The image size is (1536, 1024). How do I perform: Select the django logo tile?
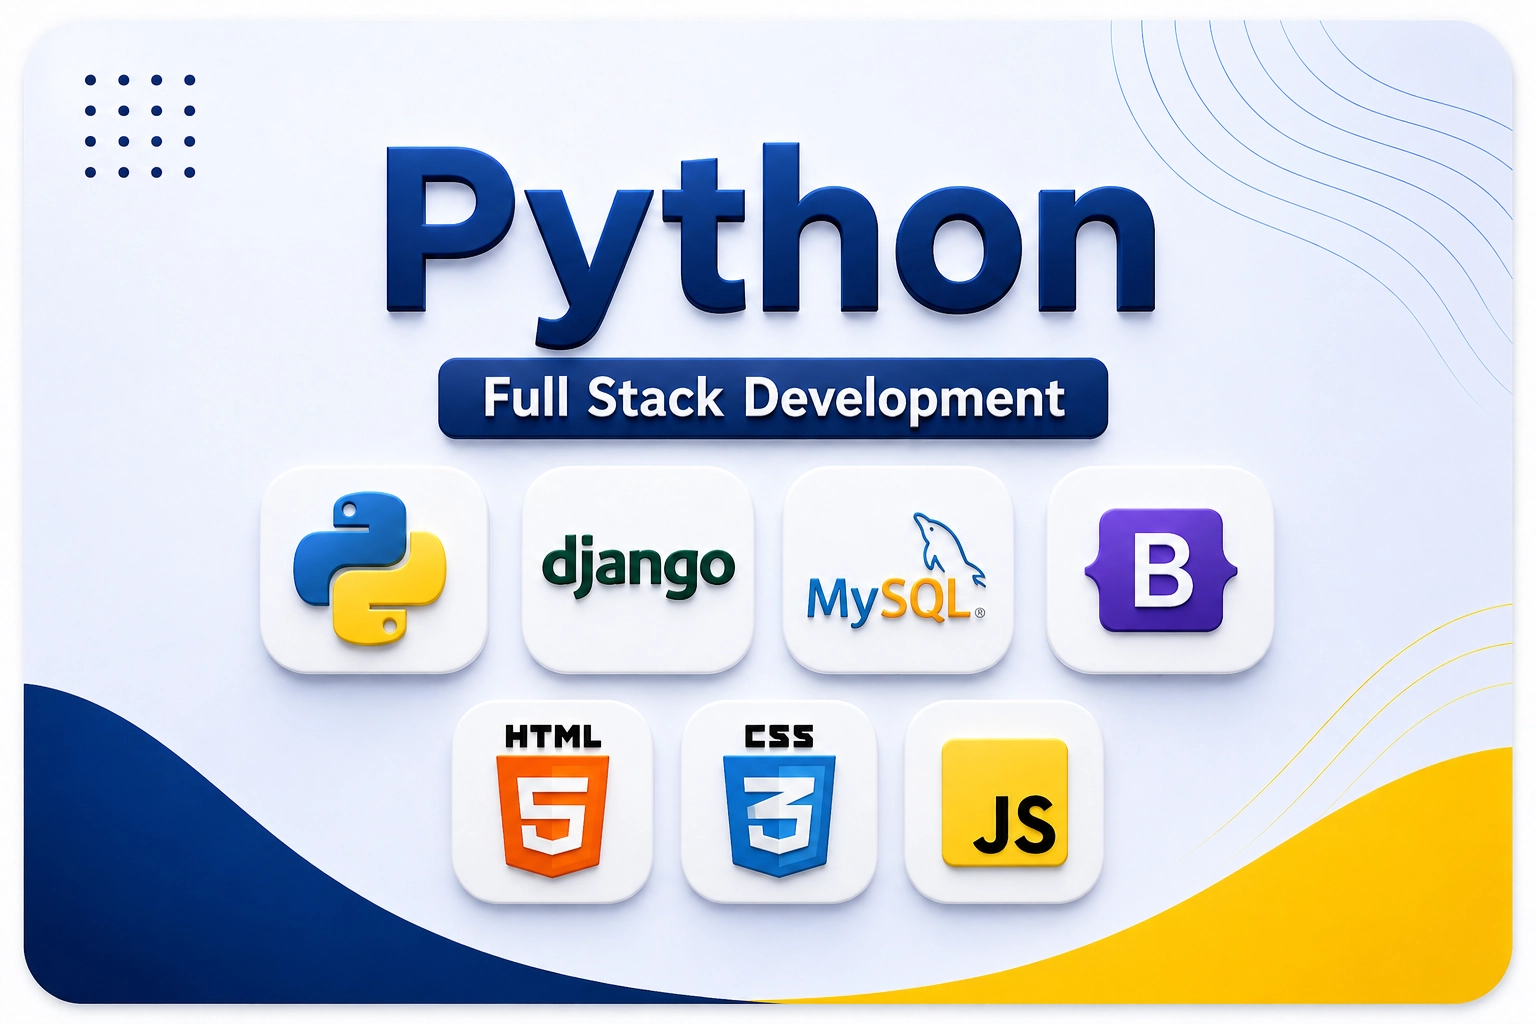coord(637,569)
